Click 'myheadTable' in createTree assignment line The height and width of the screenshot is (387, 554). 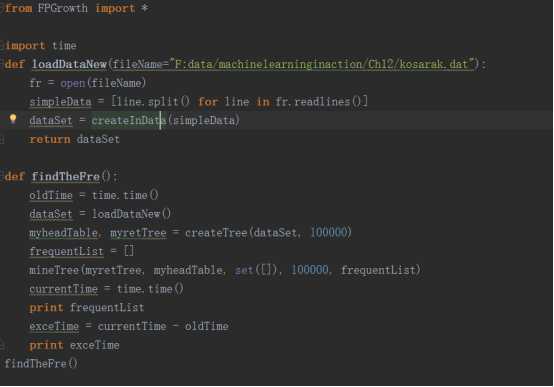point(64,233)
